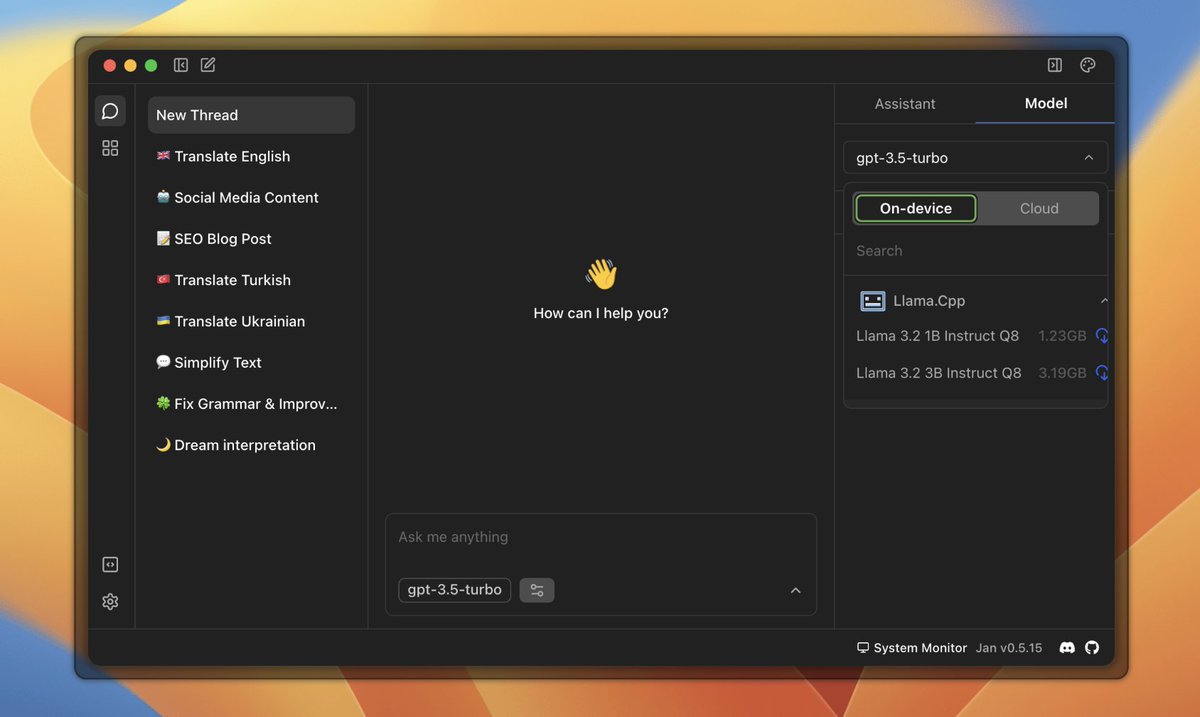Open the gpt-3.5-turbo model dropdown
The height and width of the screenshot is (717, 1200).
[x=975, y=158]
